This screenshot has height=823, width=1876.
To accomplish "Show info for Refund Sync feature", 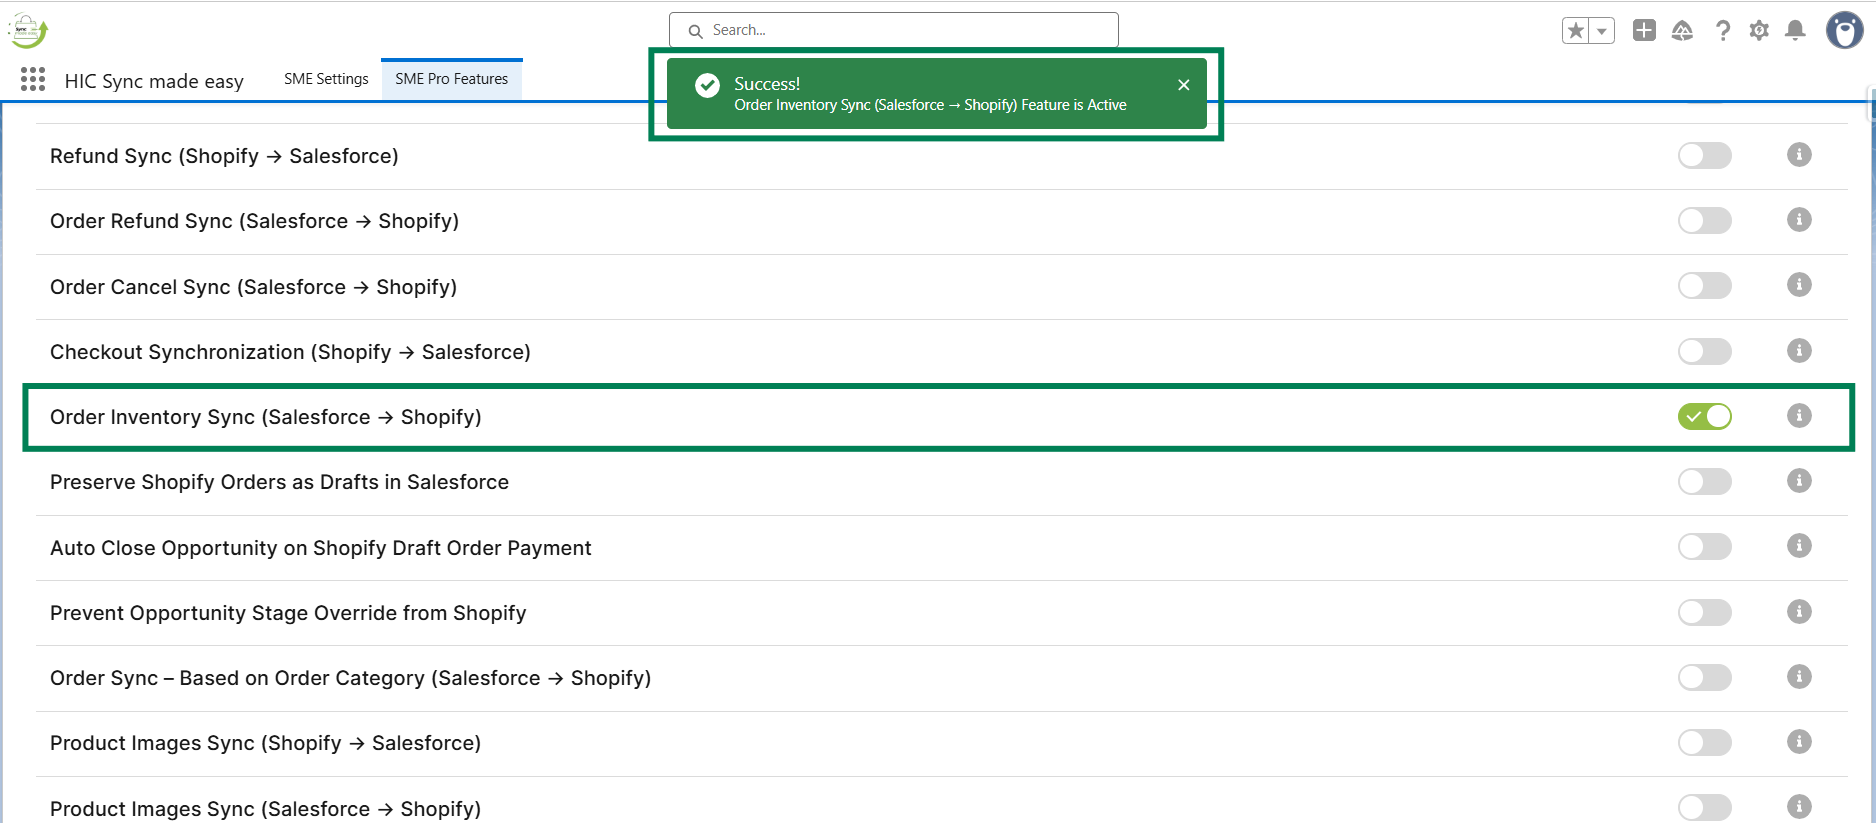I will (1799, 155).
